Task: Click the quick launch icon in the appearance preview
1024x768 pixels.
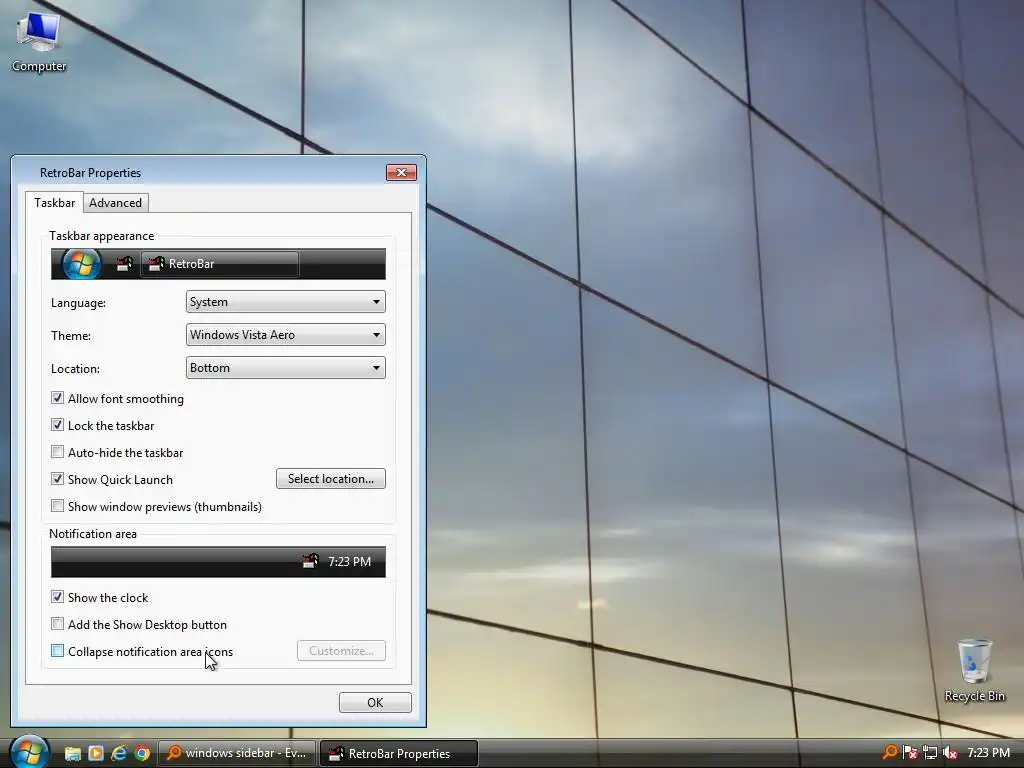Action: coord(124,264)
